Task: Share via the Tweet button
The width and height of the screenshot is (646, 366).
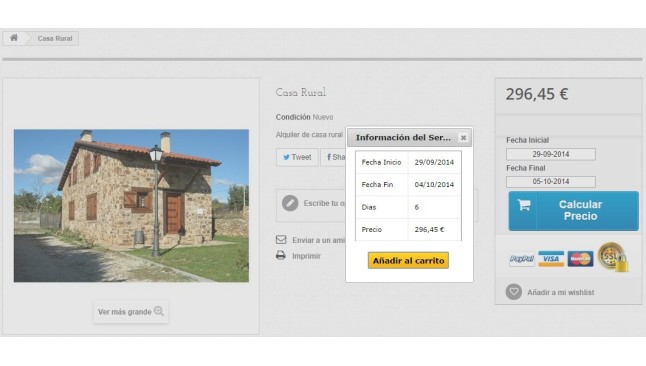Action: 297,157
